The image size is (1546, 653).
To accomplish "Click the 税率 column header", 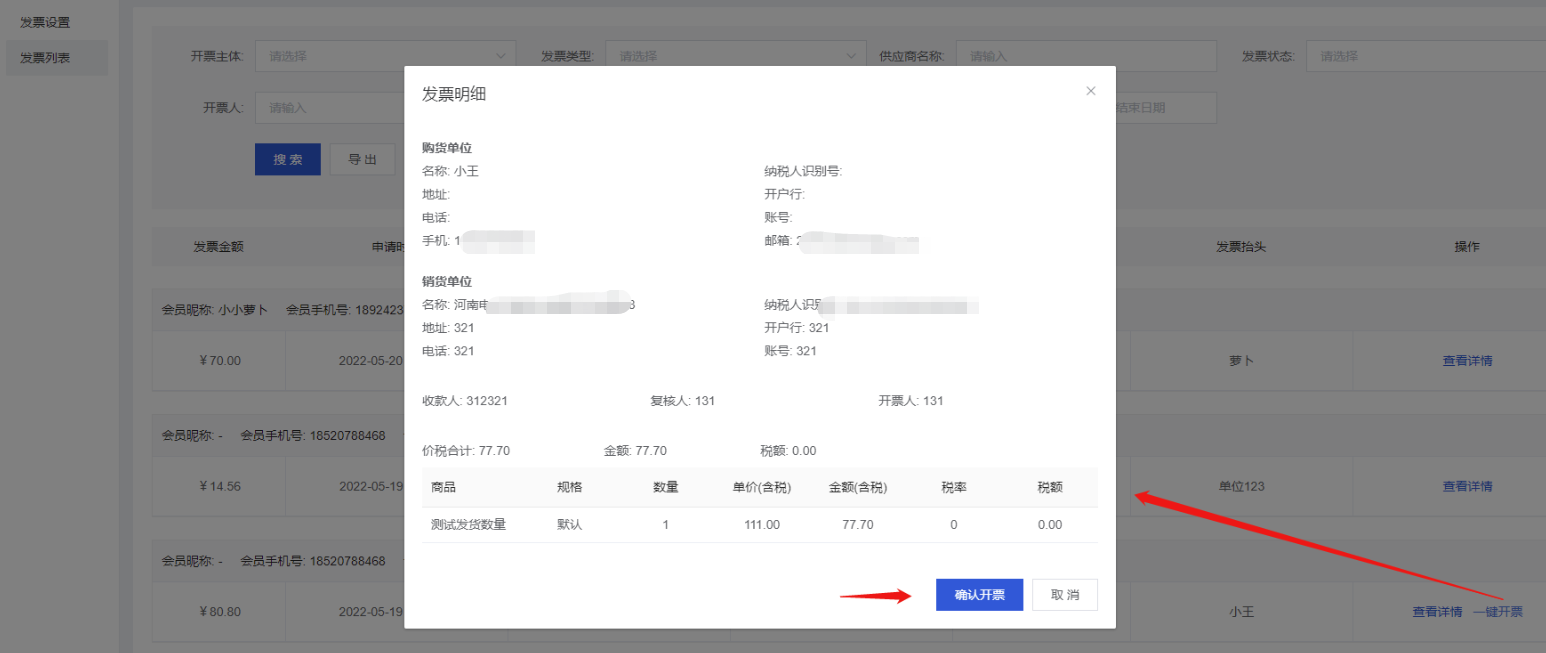I will click(x=953, y=488).
